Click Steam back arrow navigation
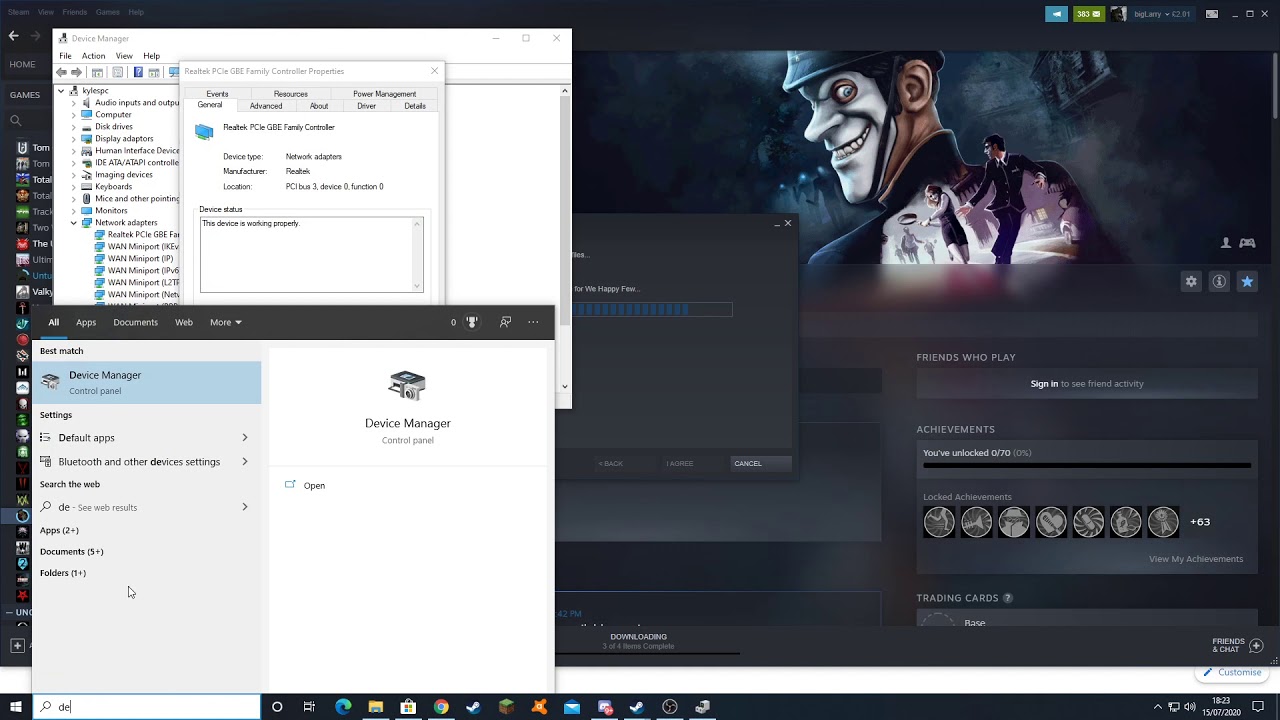This screenshot has width=1280, height=720. point(13,36)
